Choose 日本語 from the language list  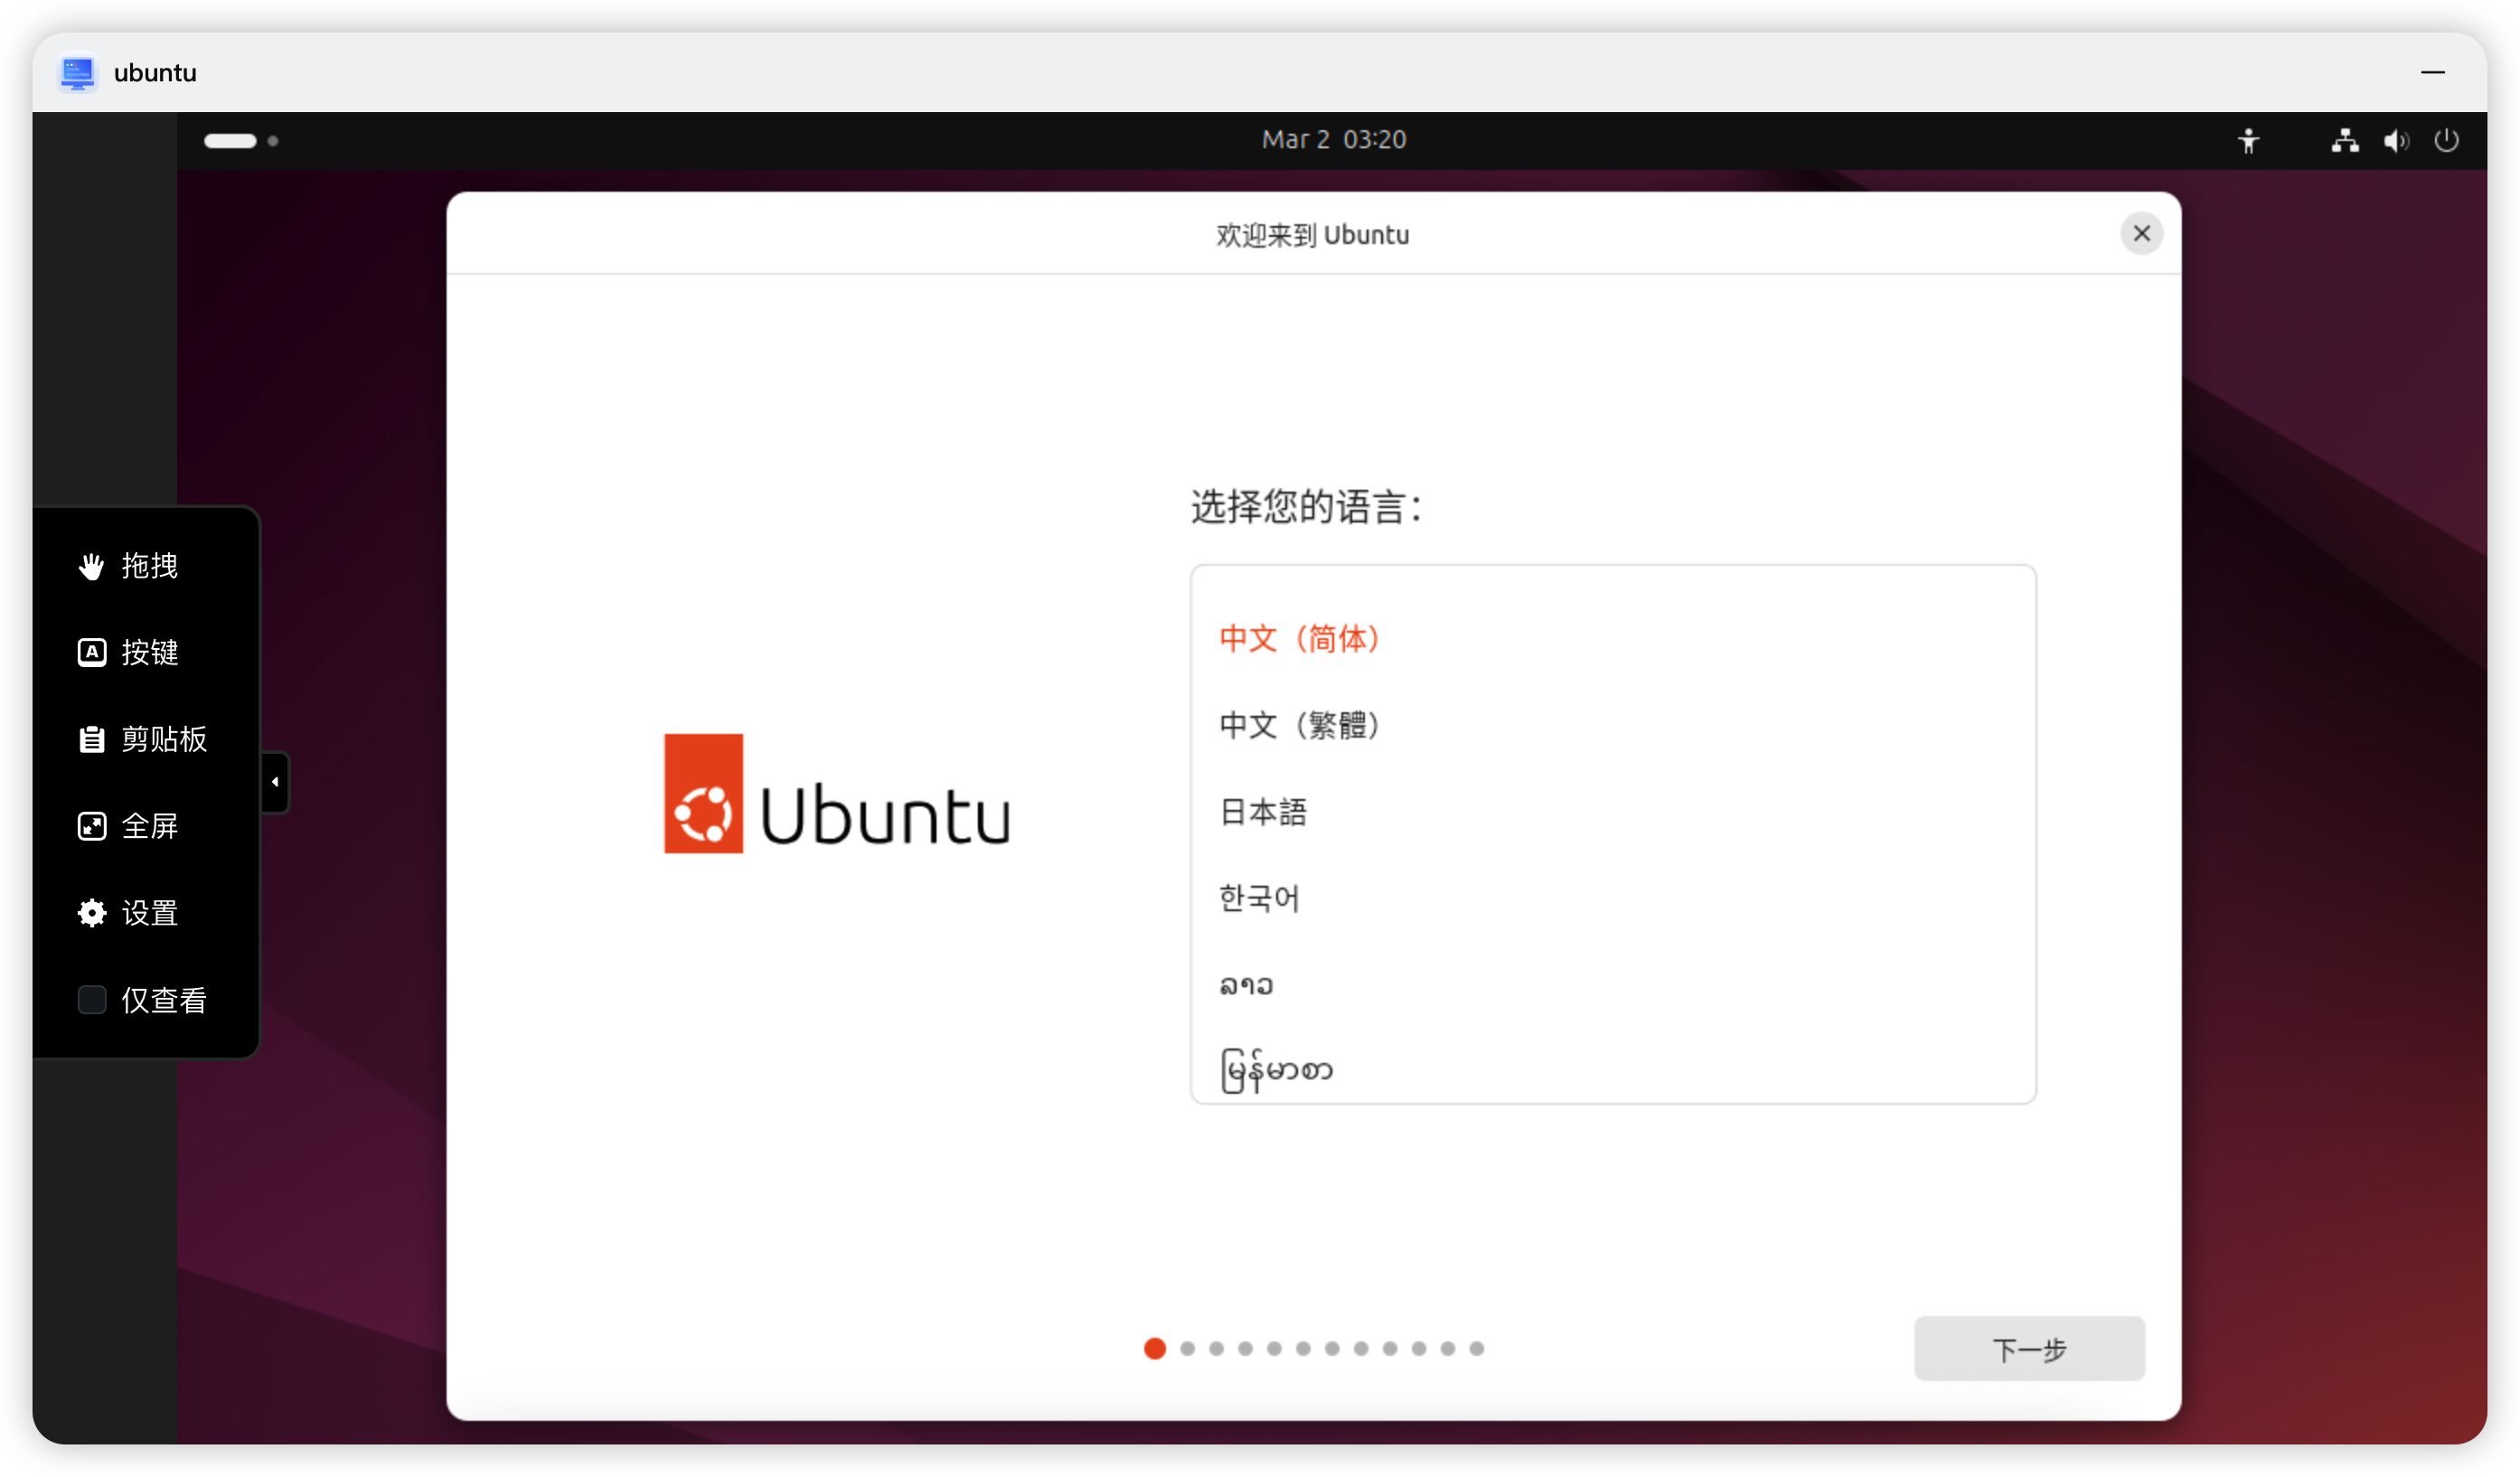1263,812
